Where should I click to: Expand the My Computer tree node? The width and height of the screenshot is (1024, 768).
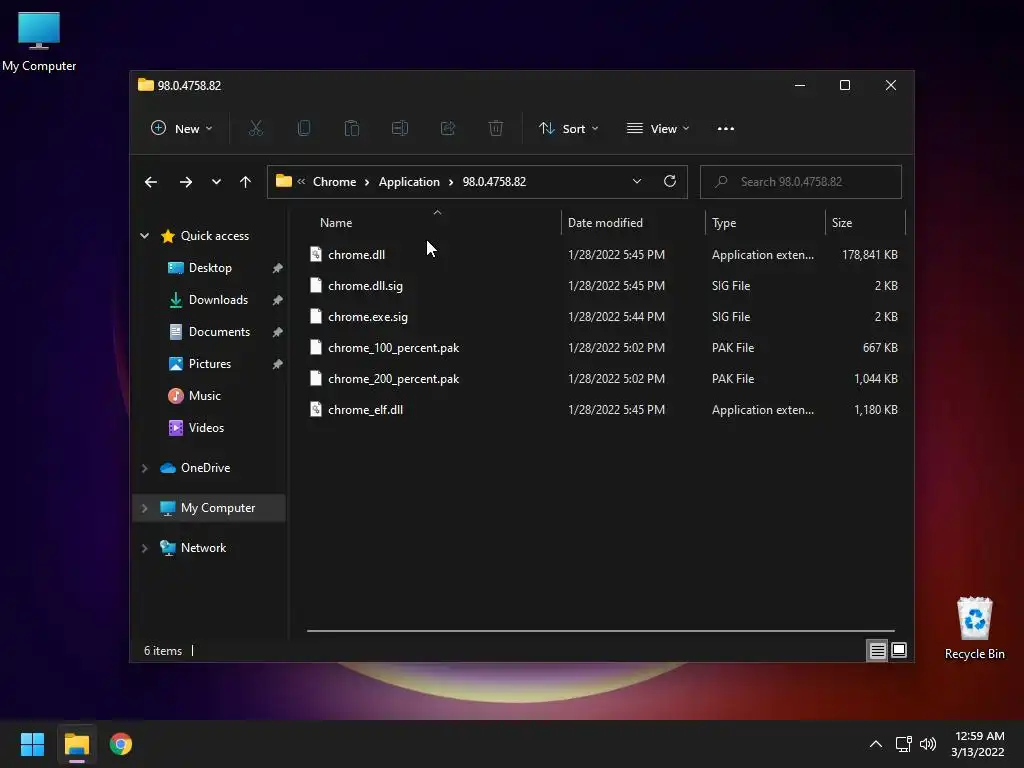144,508
